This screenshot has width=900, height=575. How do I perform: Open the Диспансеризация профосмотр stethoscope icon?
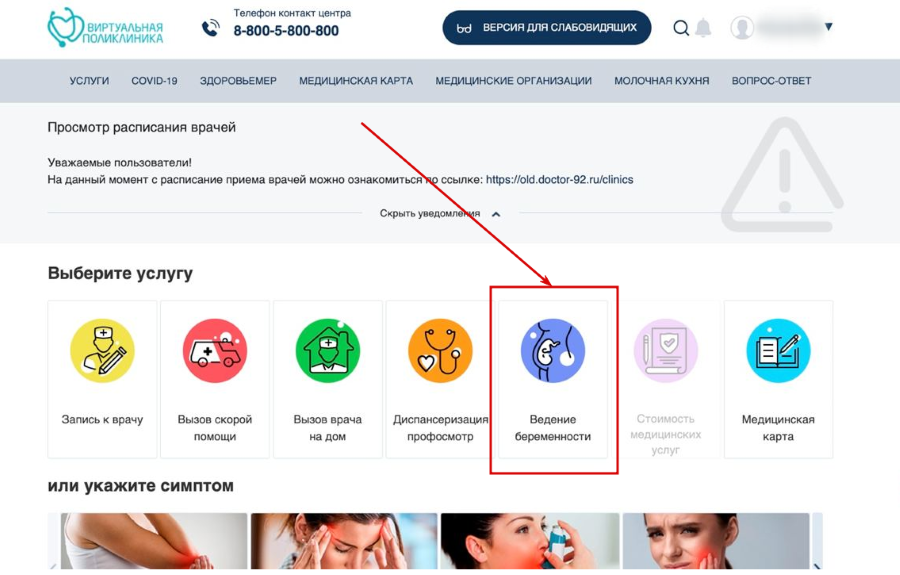click(440, 351)
